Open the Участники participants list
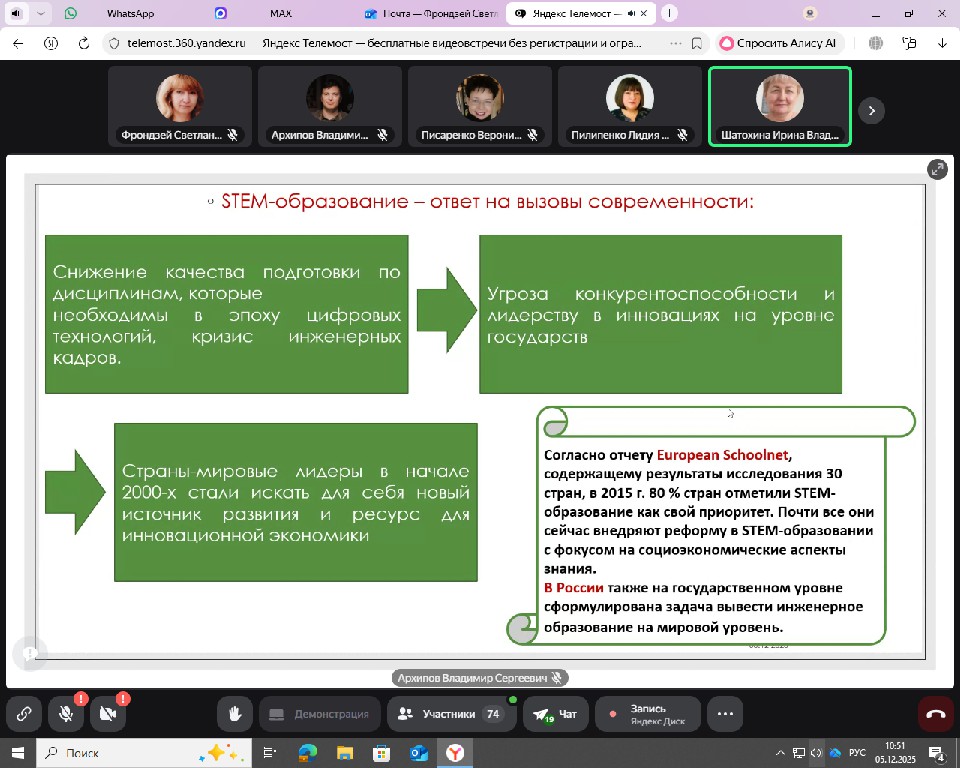 pos(449,714)
